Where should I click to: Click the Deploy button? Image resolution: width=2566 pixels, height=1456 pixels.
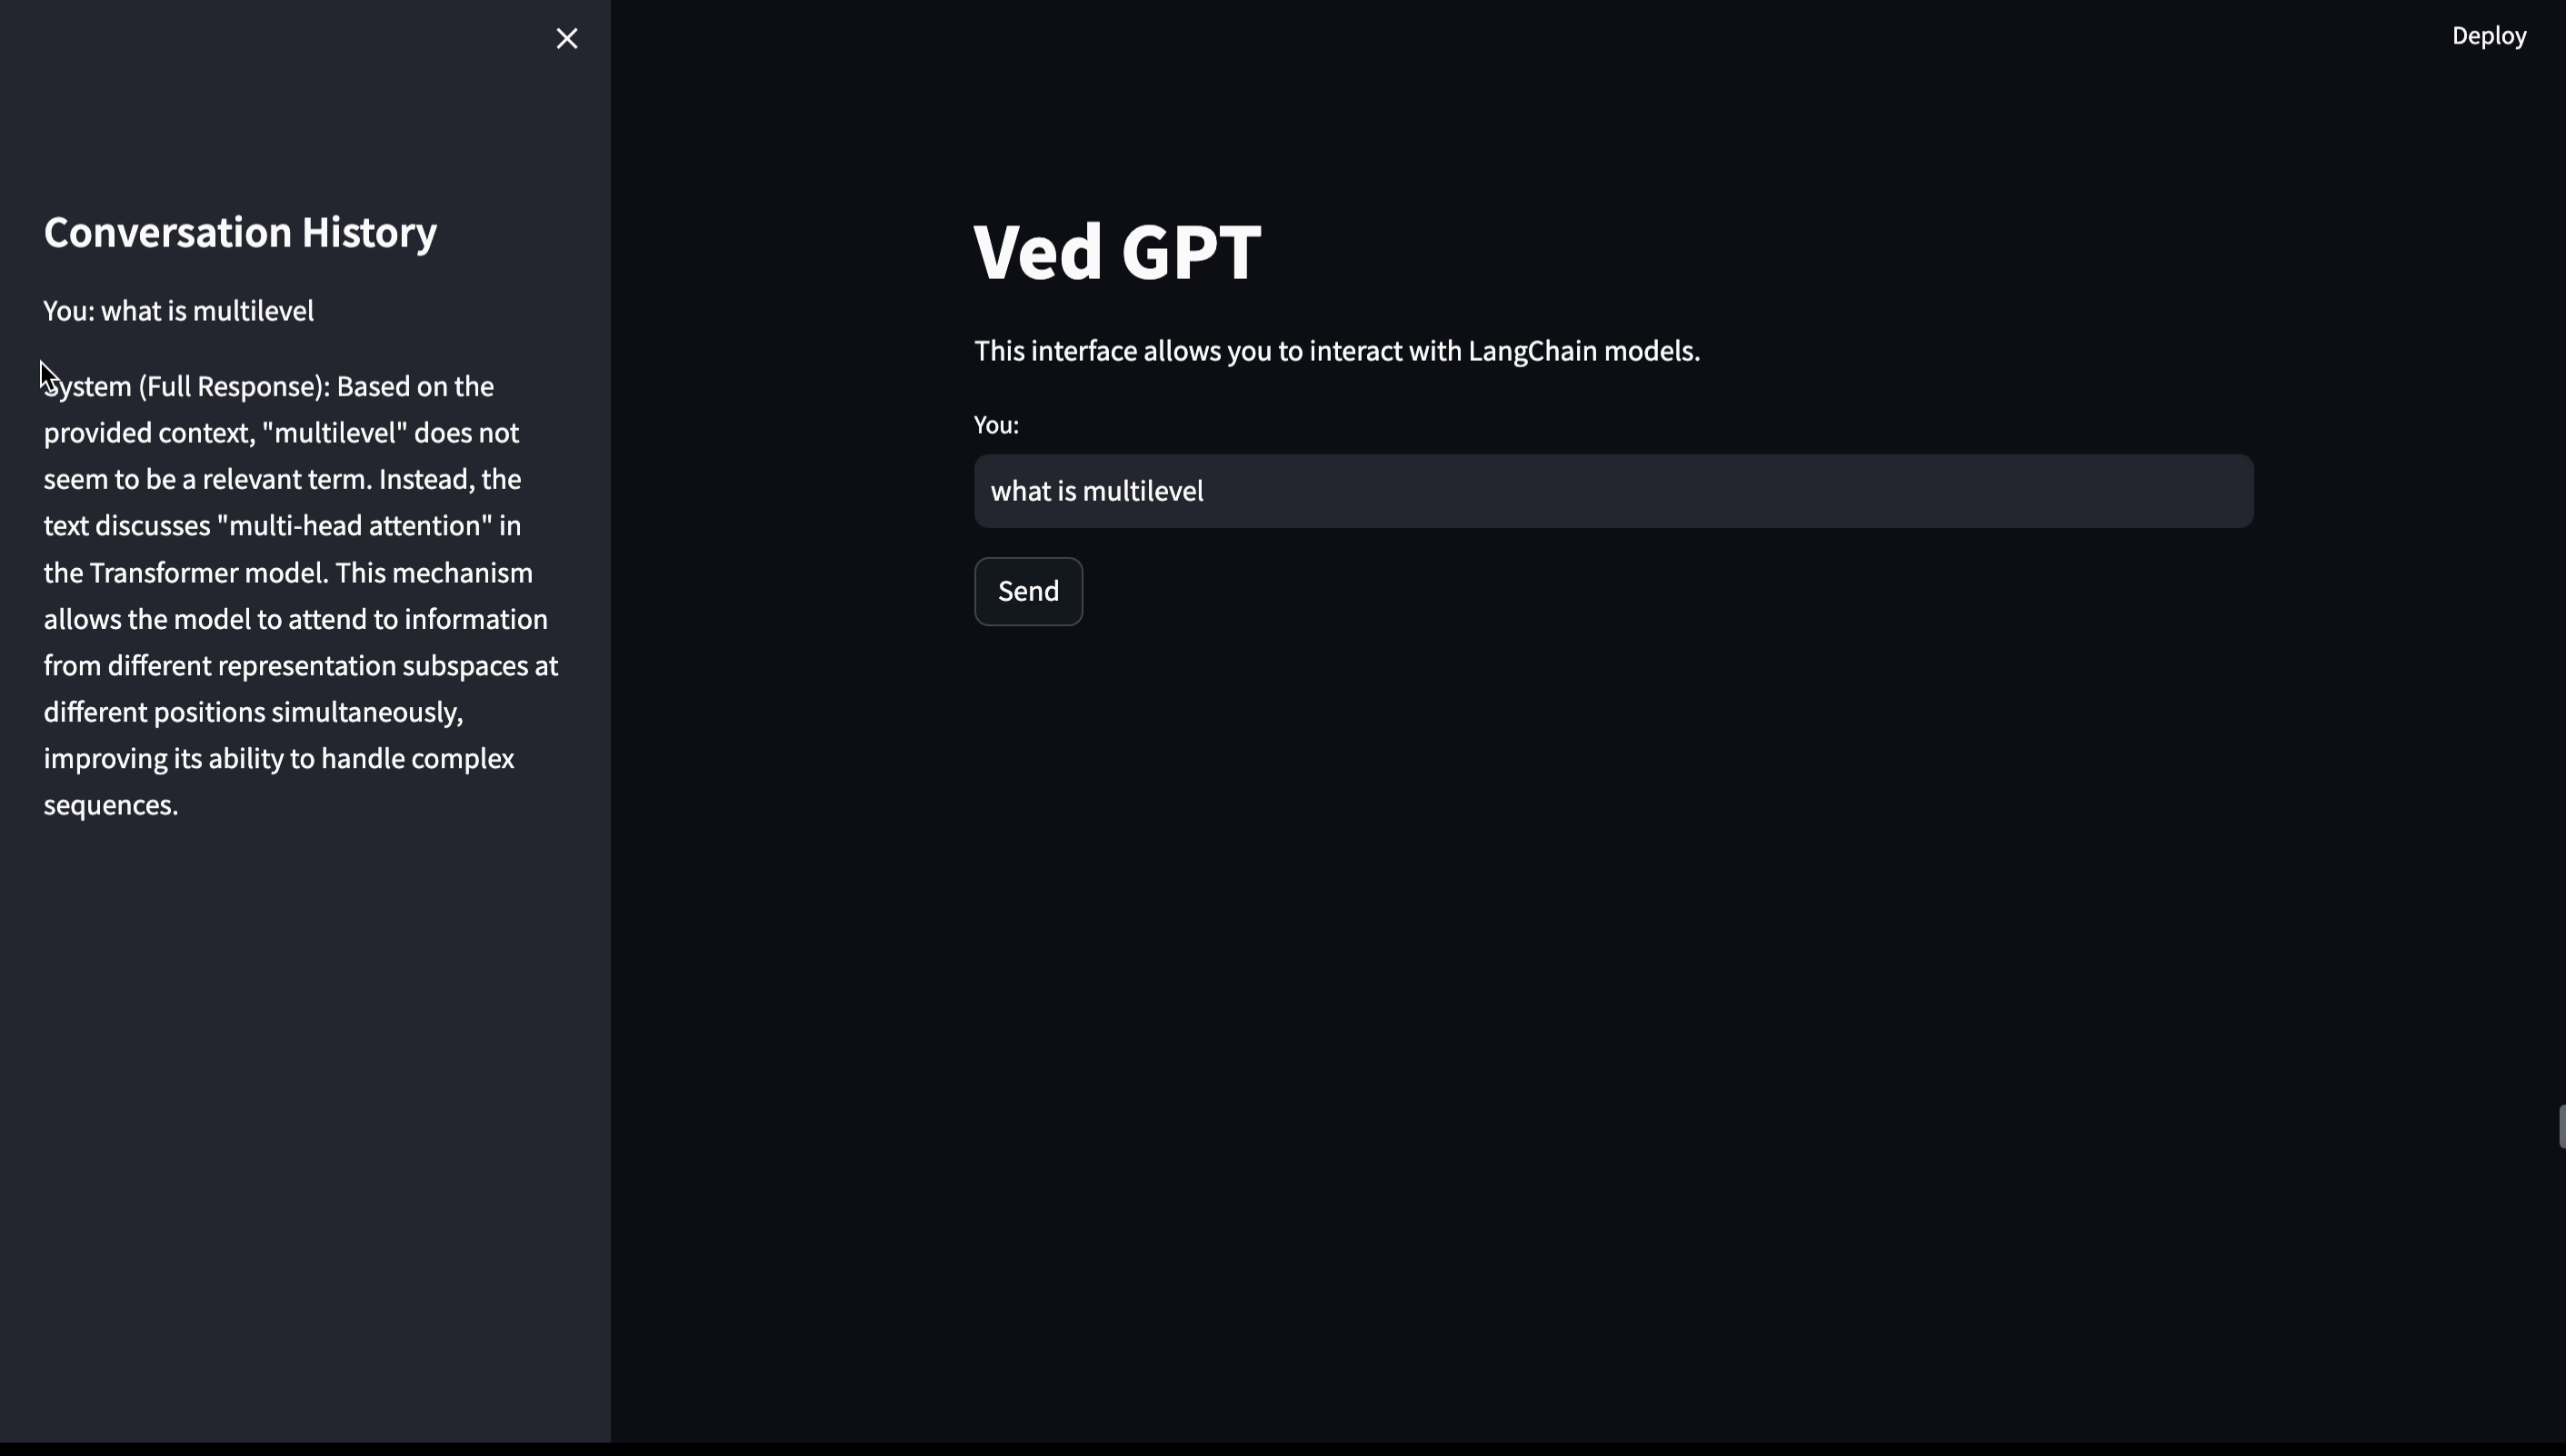click(2489, 36)
